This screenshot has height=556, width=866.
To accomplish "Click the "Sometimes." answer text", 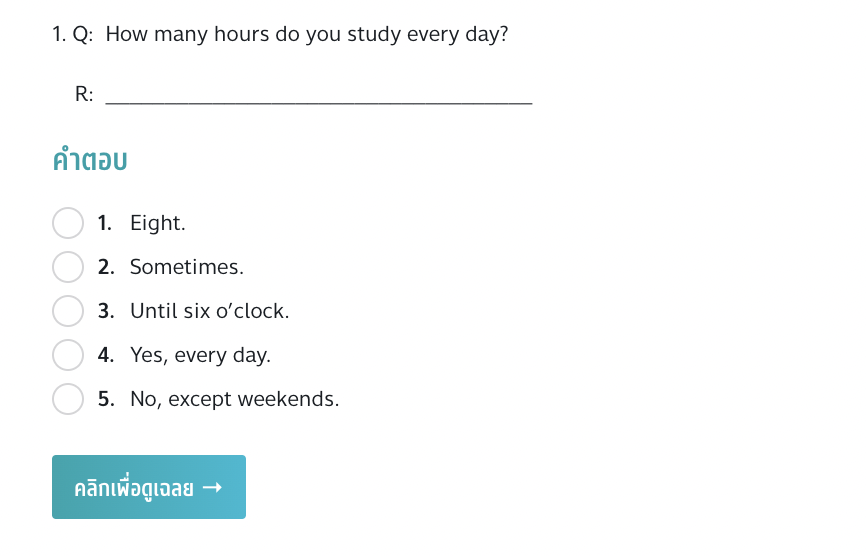I will (x=187, y=267).
